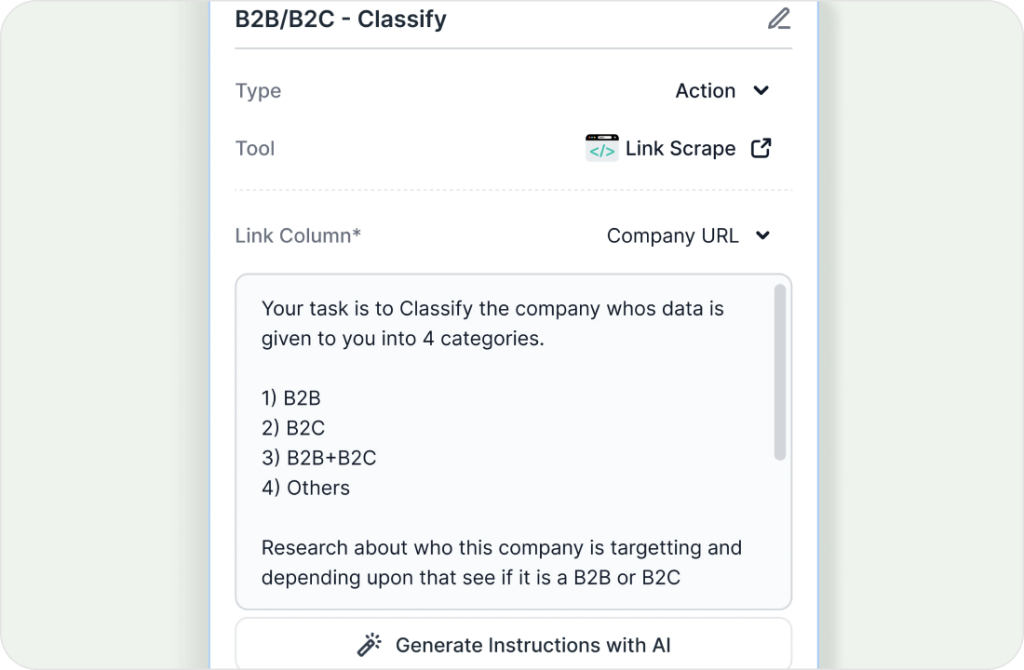Click the Type field label
Screen dimensions: 1024x670
pos(258,91)
